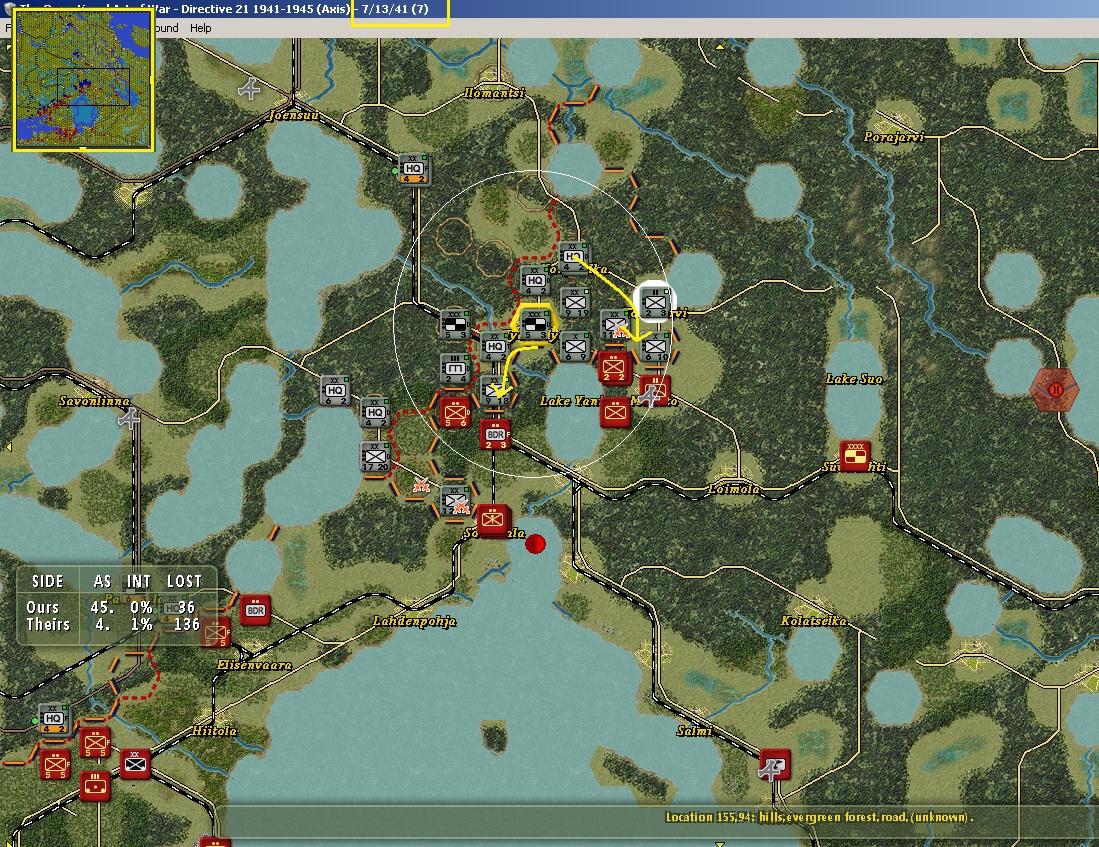The image size is (1099, 847).
Task: Select the red 5-6 infantry unit
Action: (455, 412)
